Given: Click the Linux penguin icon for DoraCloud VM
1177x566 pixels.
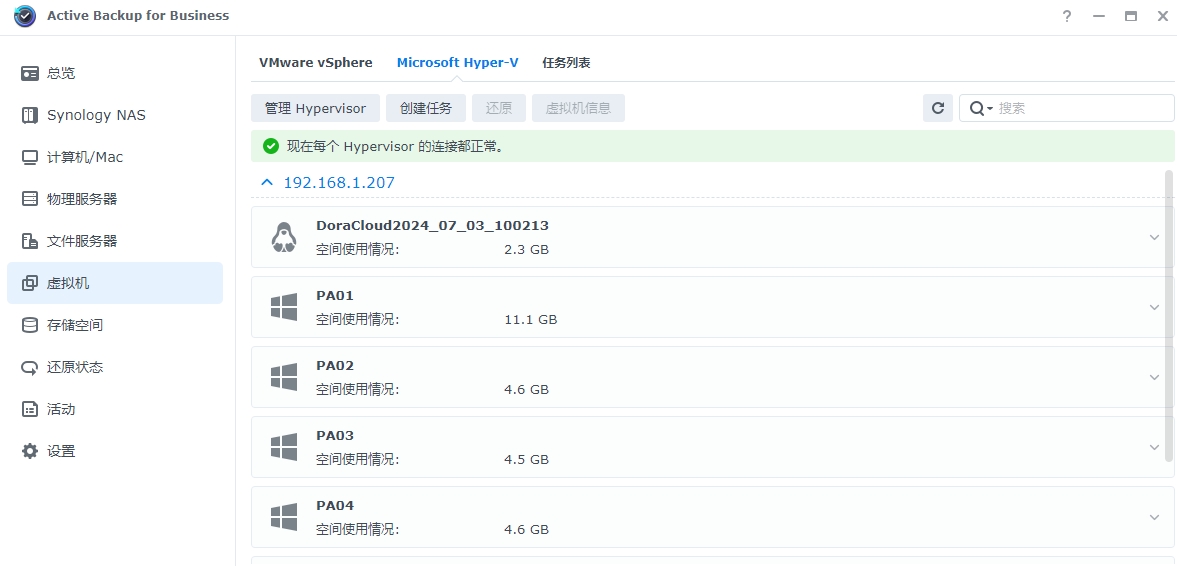Looking at the screenshot, I should (x=284, y=237).
